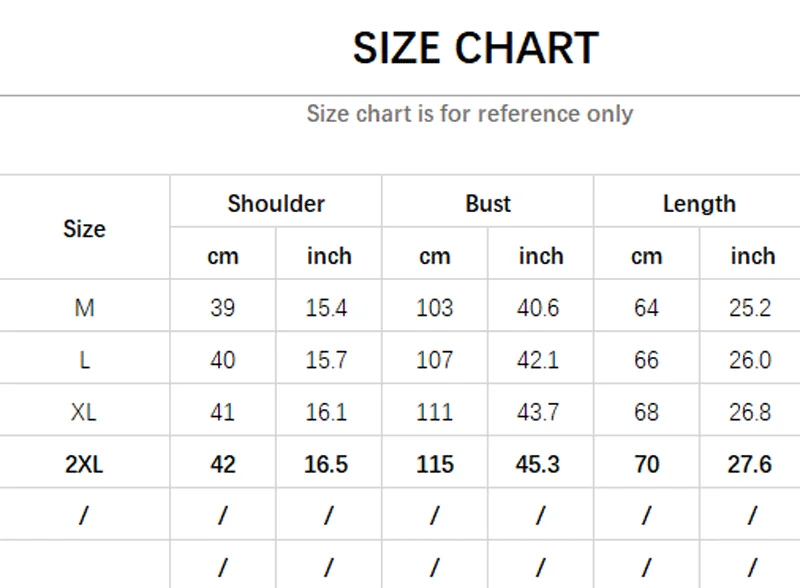800x588 pixels.
Task: Click the XL size row label
Action: 84,412
